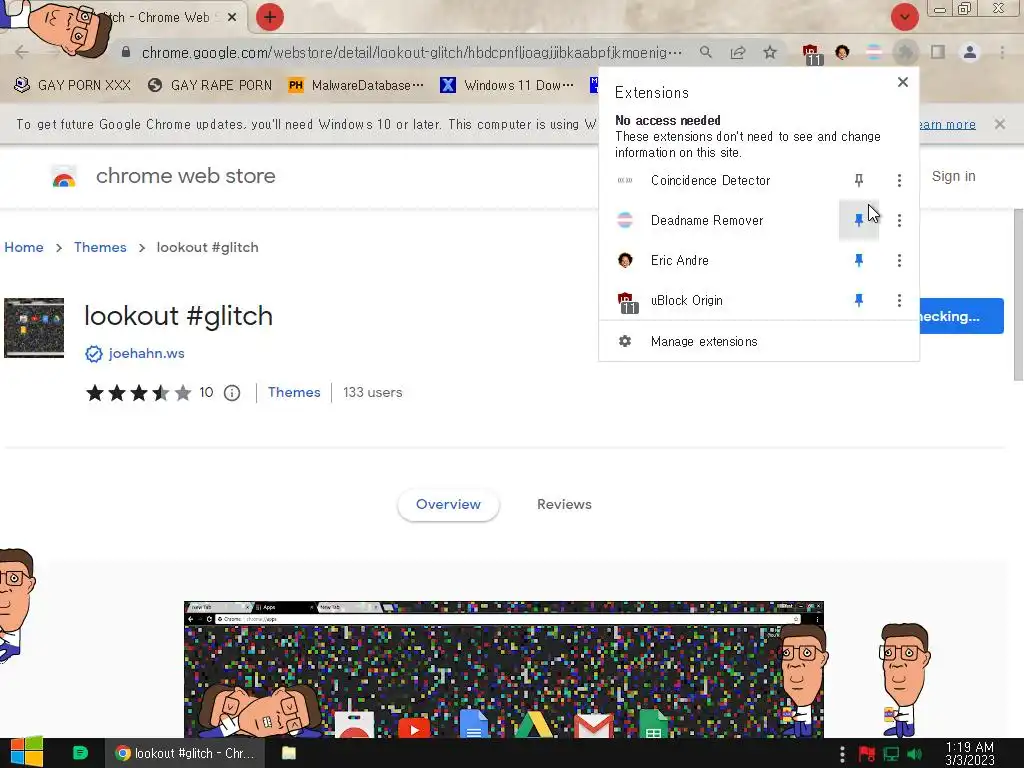Click the verified publisher badge icon
This screenshot has width=1024, height=768.
tap(93, 354)
